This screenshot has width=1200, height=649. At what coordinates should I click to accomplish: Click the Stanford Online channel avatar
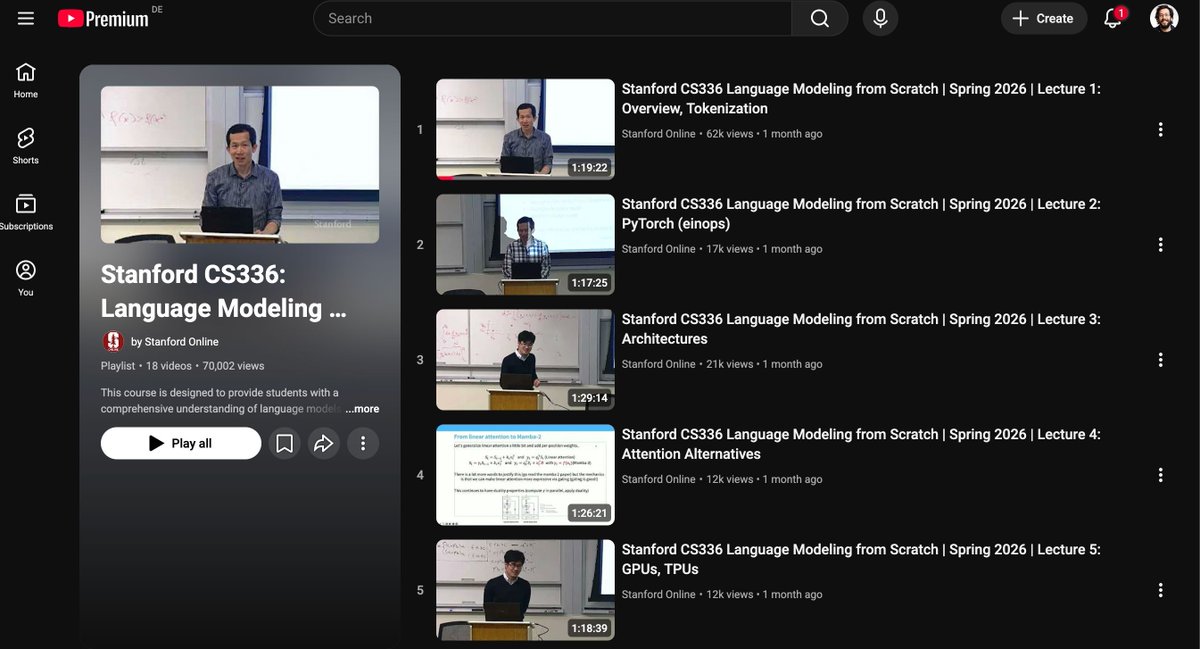click(113, 341)
